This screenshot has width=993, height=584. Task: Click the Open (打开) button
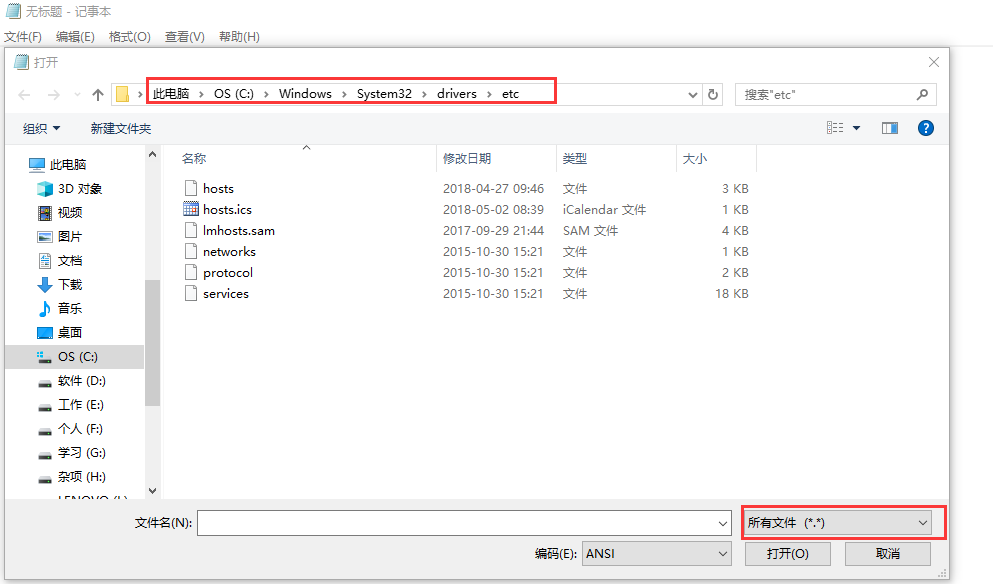click(x=787, y=554)
